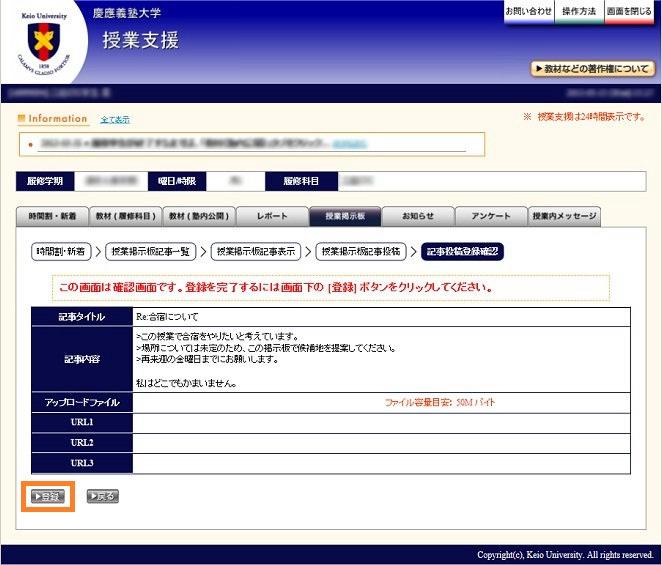
Task: Go to 授業掲示板記事投稿 breadcrumb step
Action: click(363, 252)
